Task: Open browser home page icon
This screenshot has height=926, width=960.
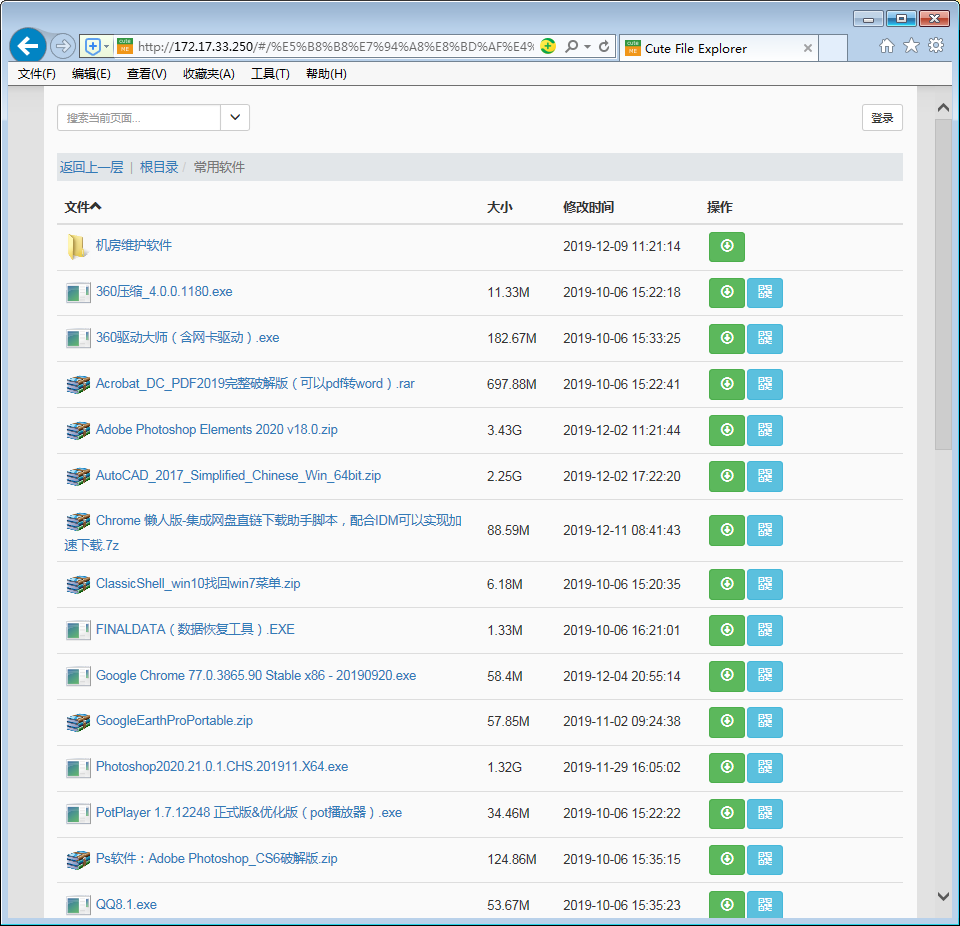Action: click(886, 46)
